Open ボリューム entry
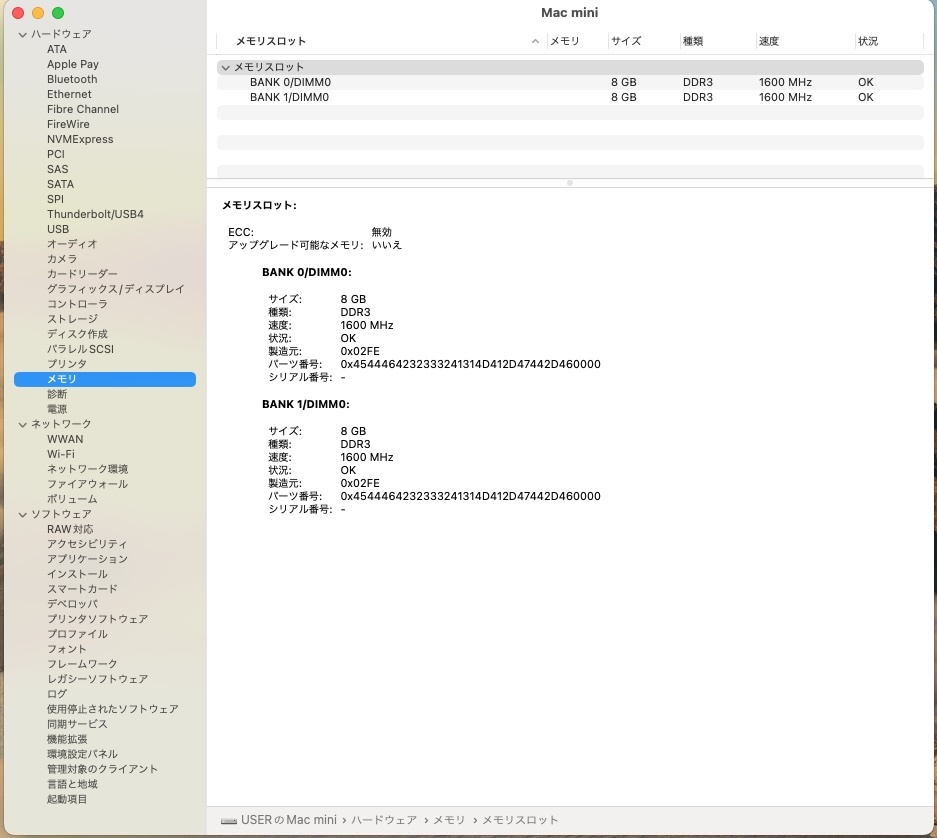Screen dimensions: 937x838 point(72,498)
